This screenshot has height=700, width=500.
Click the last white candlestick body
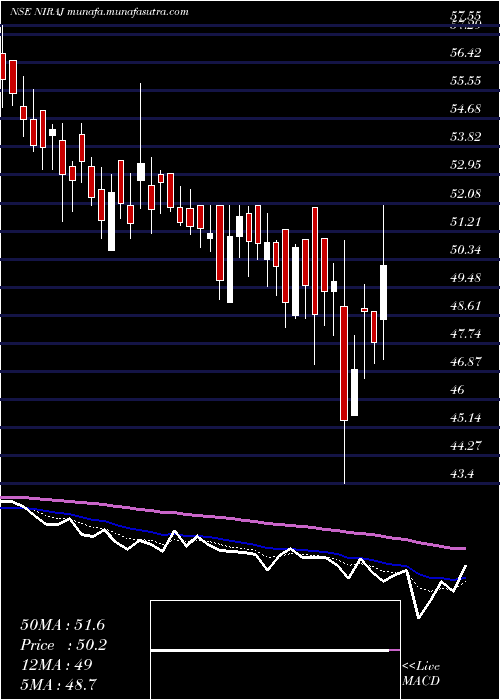[383, 292]
